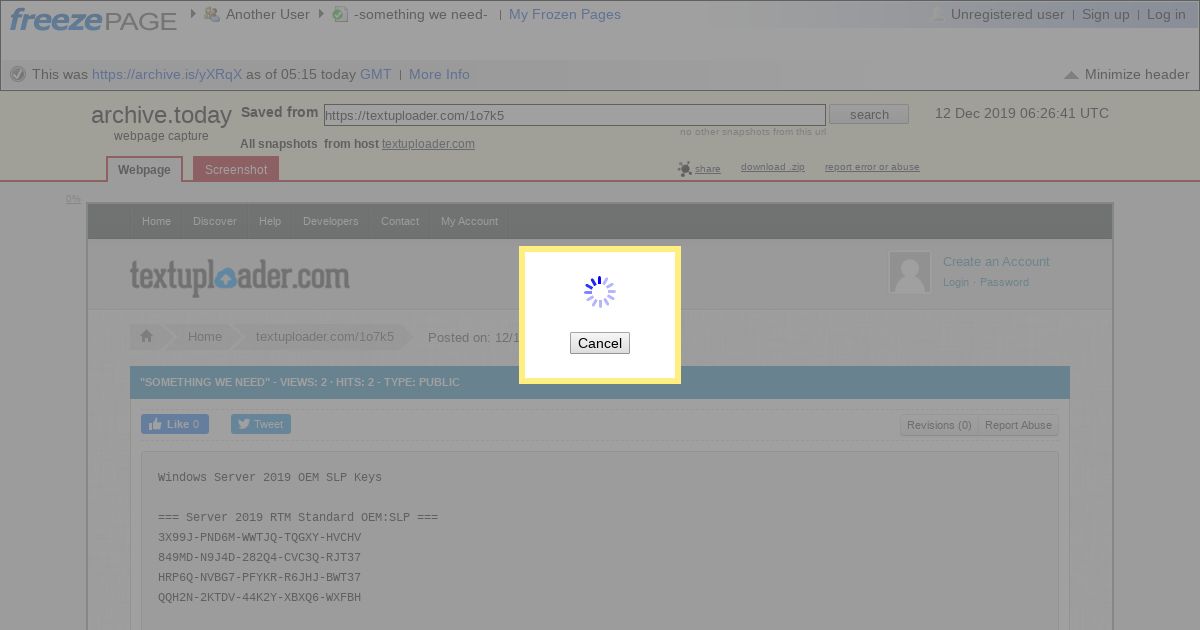1200x630 pixels.
Task: Click the Home breadcrumb item
Action: point(205,337)
